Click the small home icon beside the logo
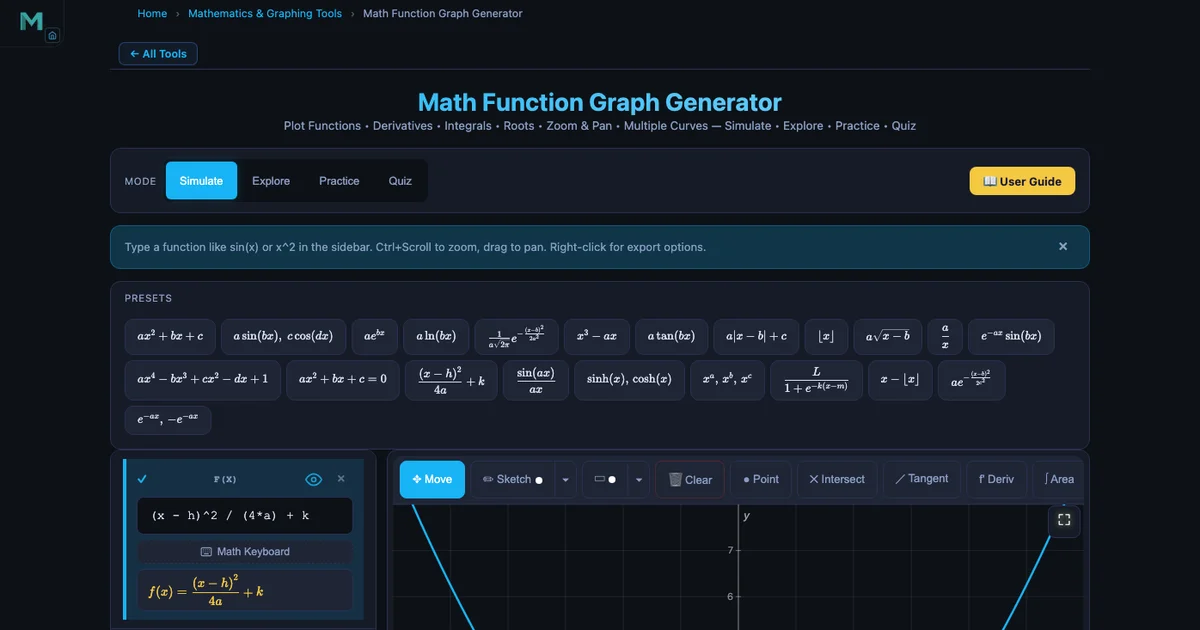The width and height of the screenshot is (1200, 630). (53, 36)
